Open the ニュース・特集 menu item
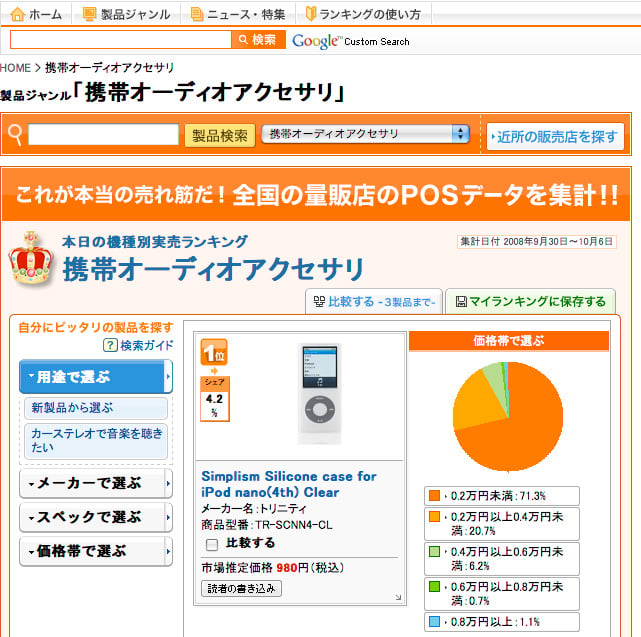 (238, 14)
